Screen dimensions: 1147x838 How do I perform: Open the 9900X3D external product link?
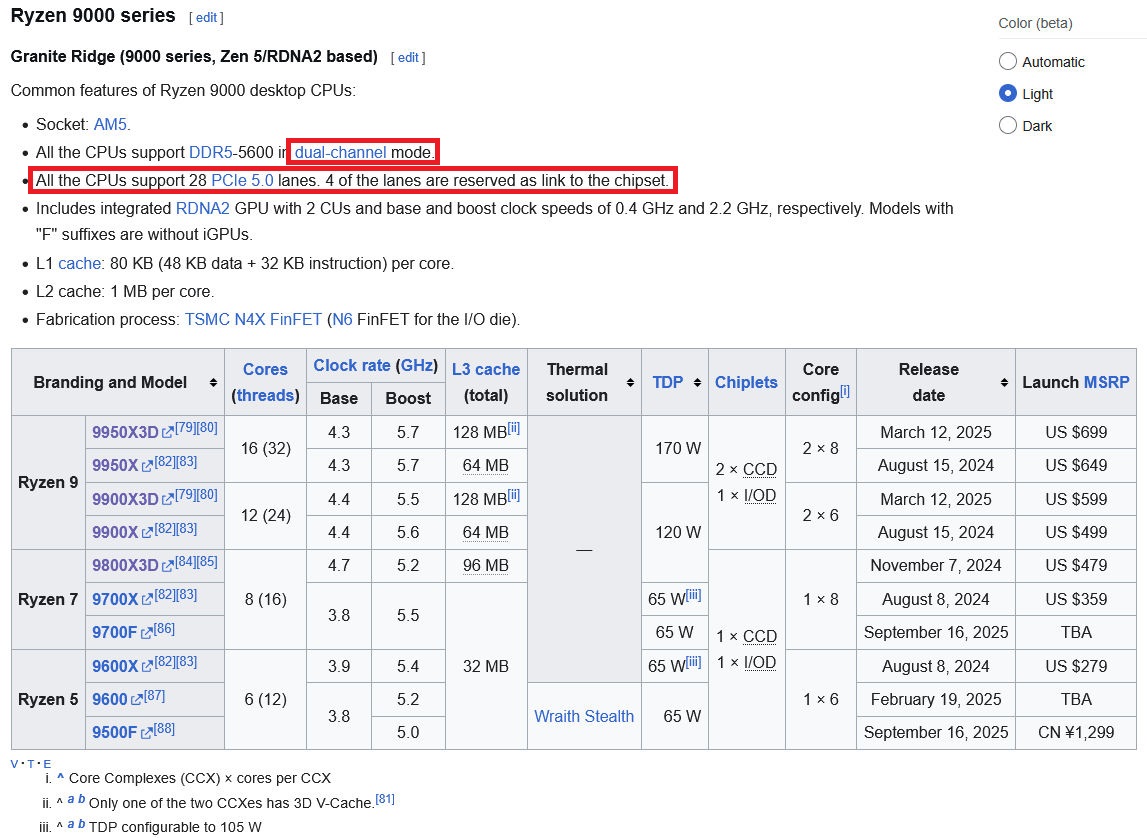(x=132, y=499)
